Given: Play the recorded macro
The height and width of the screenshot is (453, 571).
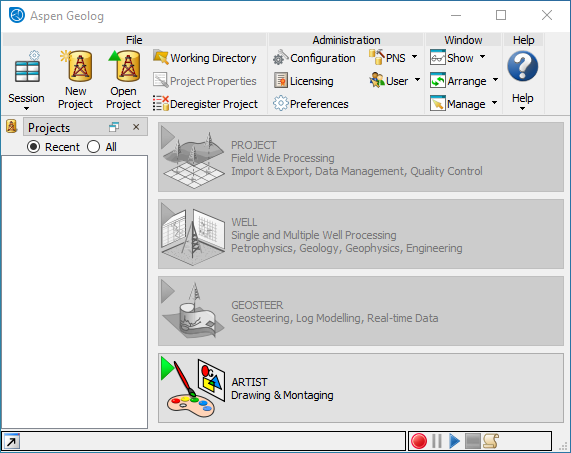Looking at the screenshot, I should [454, 441].
